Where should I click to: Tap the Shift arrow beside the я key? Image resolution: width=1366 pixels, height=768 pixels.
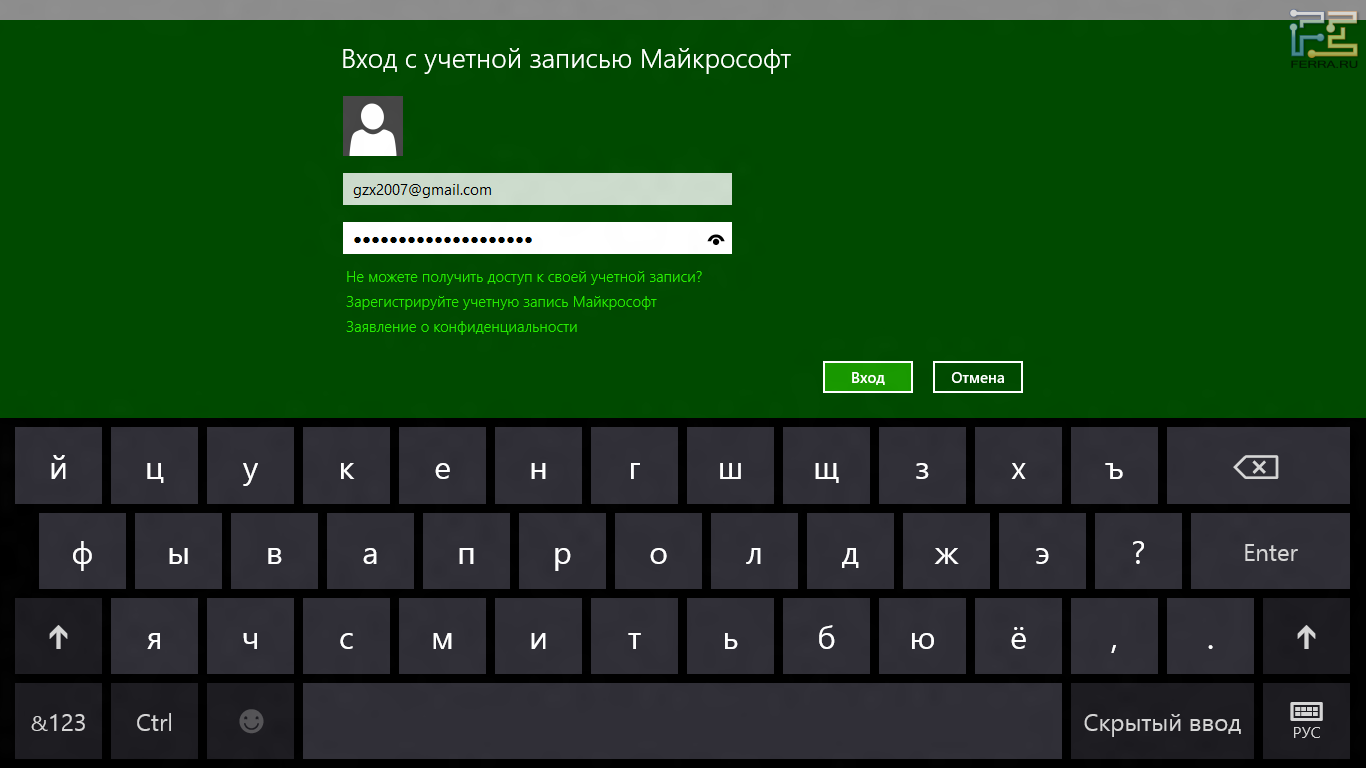pos(58,637)
